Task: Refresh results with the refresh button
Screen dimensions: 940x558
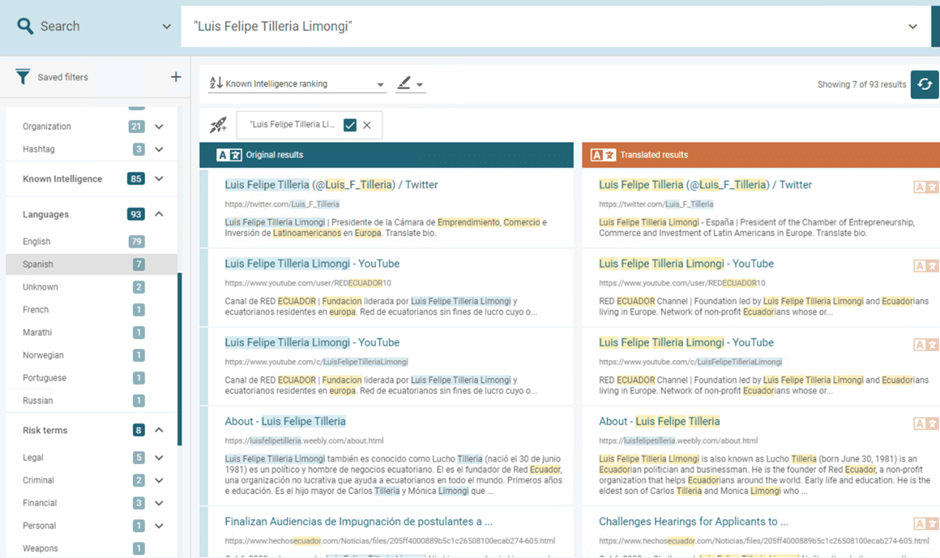Action: pyautogui.click(x=924, y=85)
